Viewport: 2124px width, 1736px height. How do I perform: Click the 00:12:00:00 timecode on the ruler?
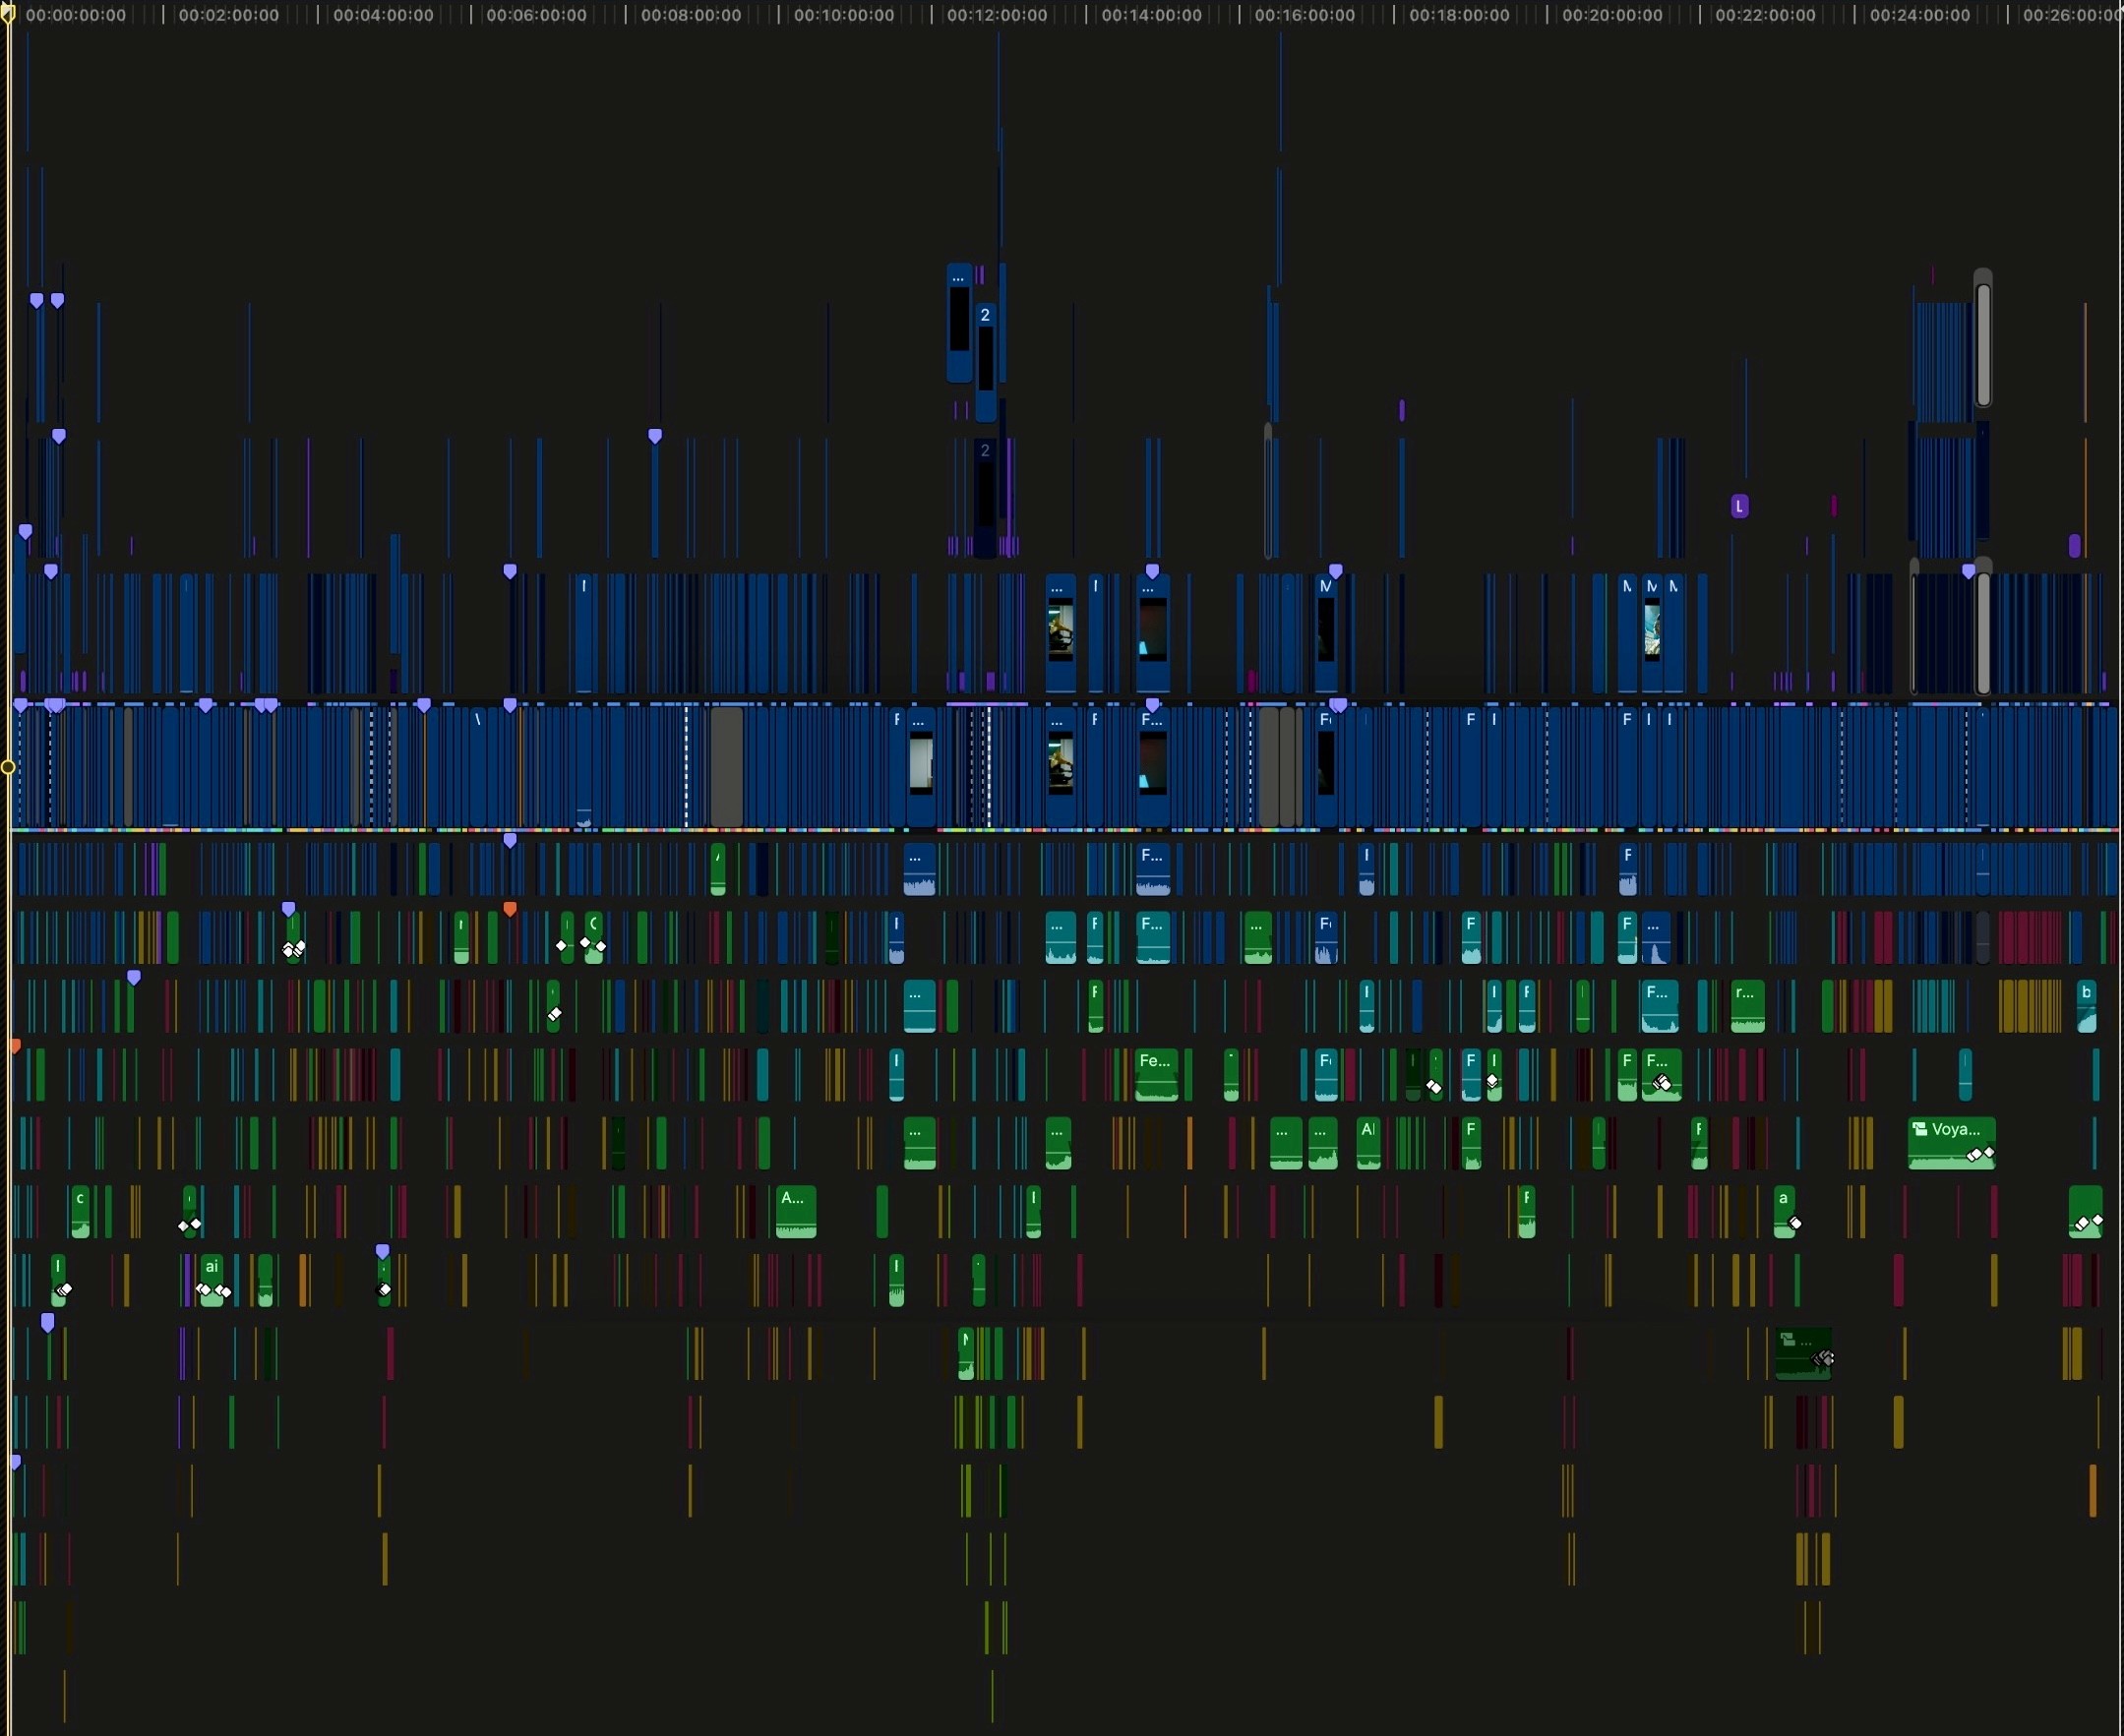coord(996,15)
